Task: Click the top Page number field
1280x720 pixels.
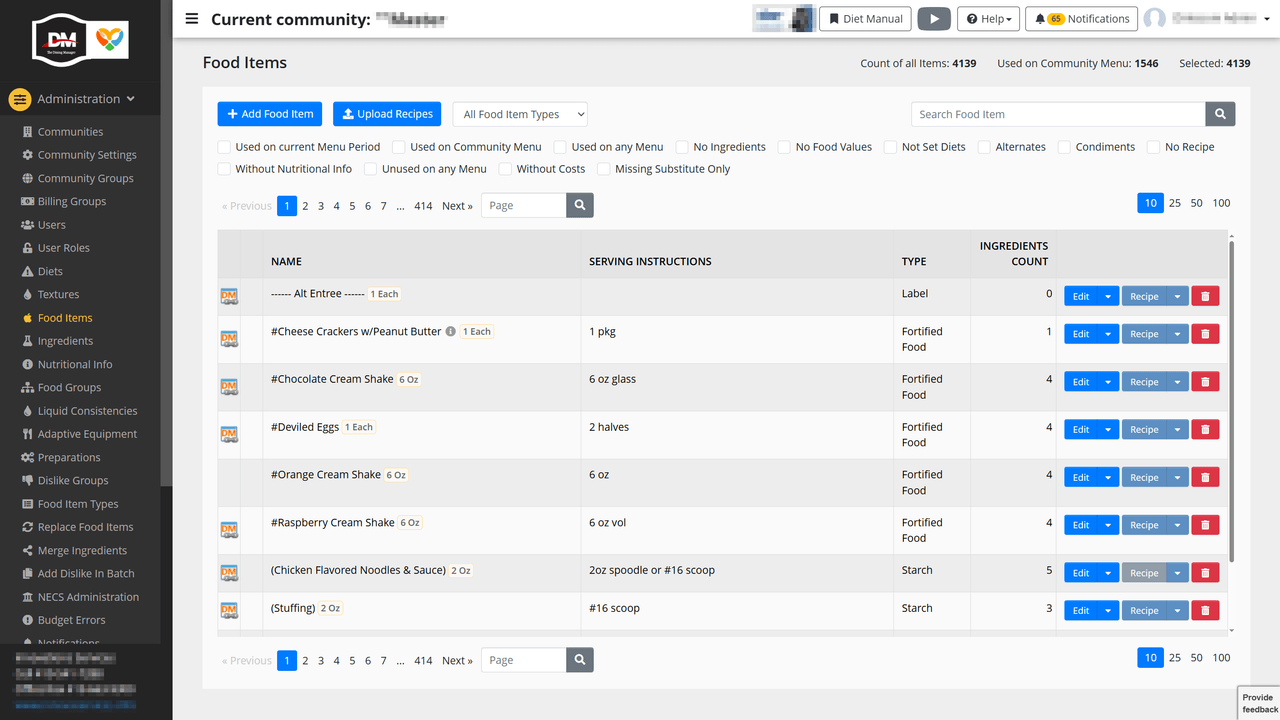Action: pos(524,205)
